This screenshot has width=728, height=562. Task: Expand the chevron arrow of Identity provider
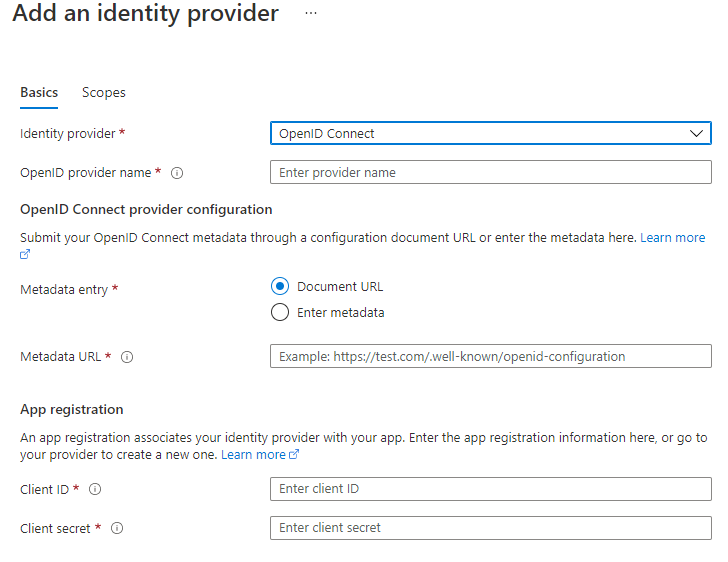pos(696,134)
